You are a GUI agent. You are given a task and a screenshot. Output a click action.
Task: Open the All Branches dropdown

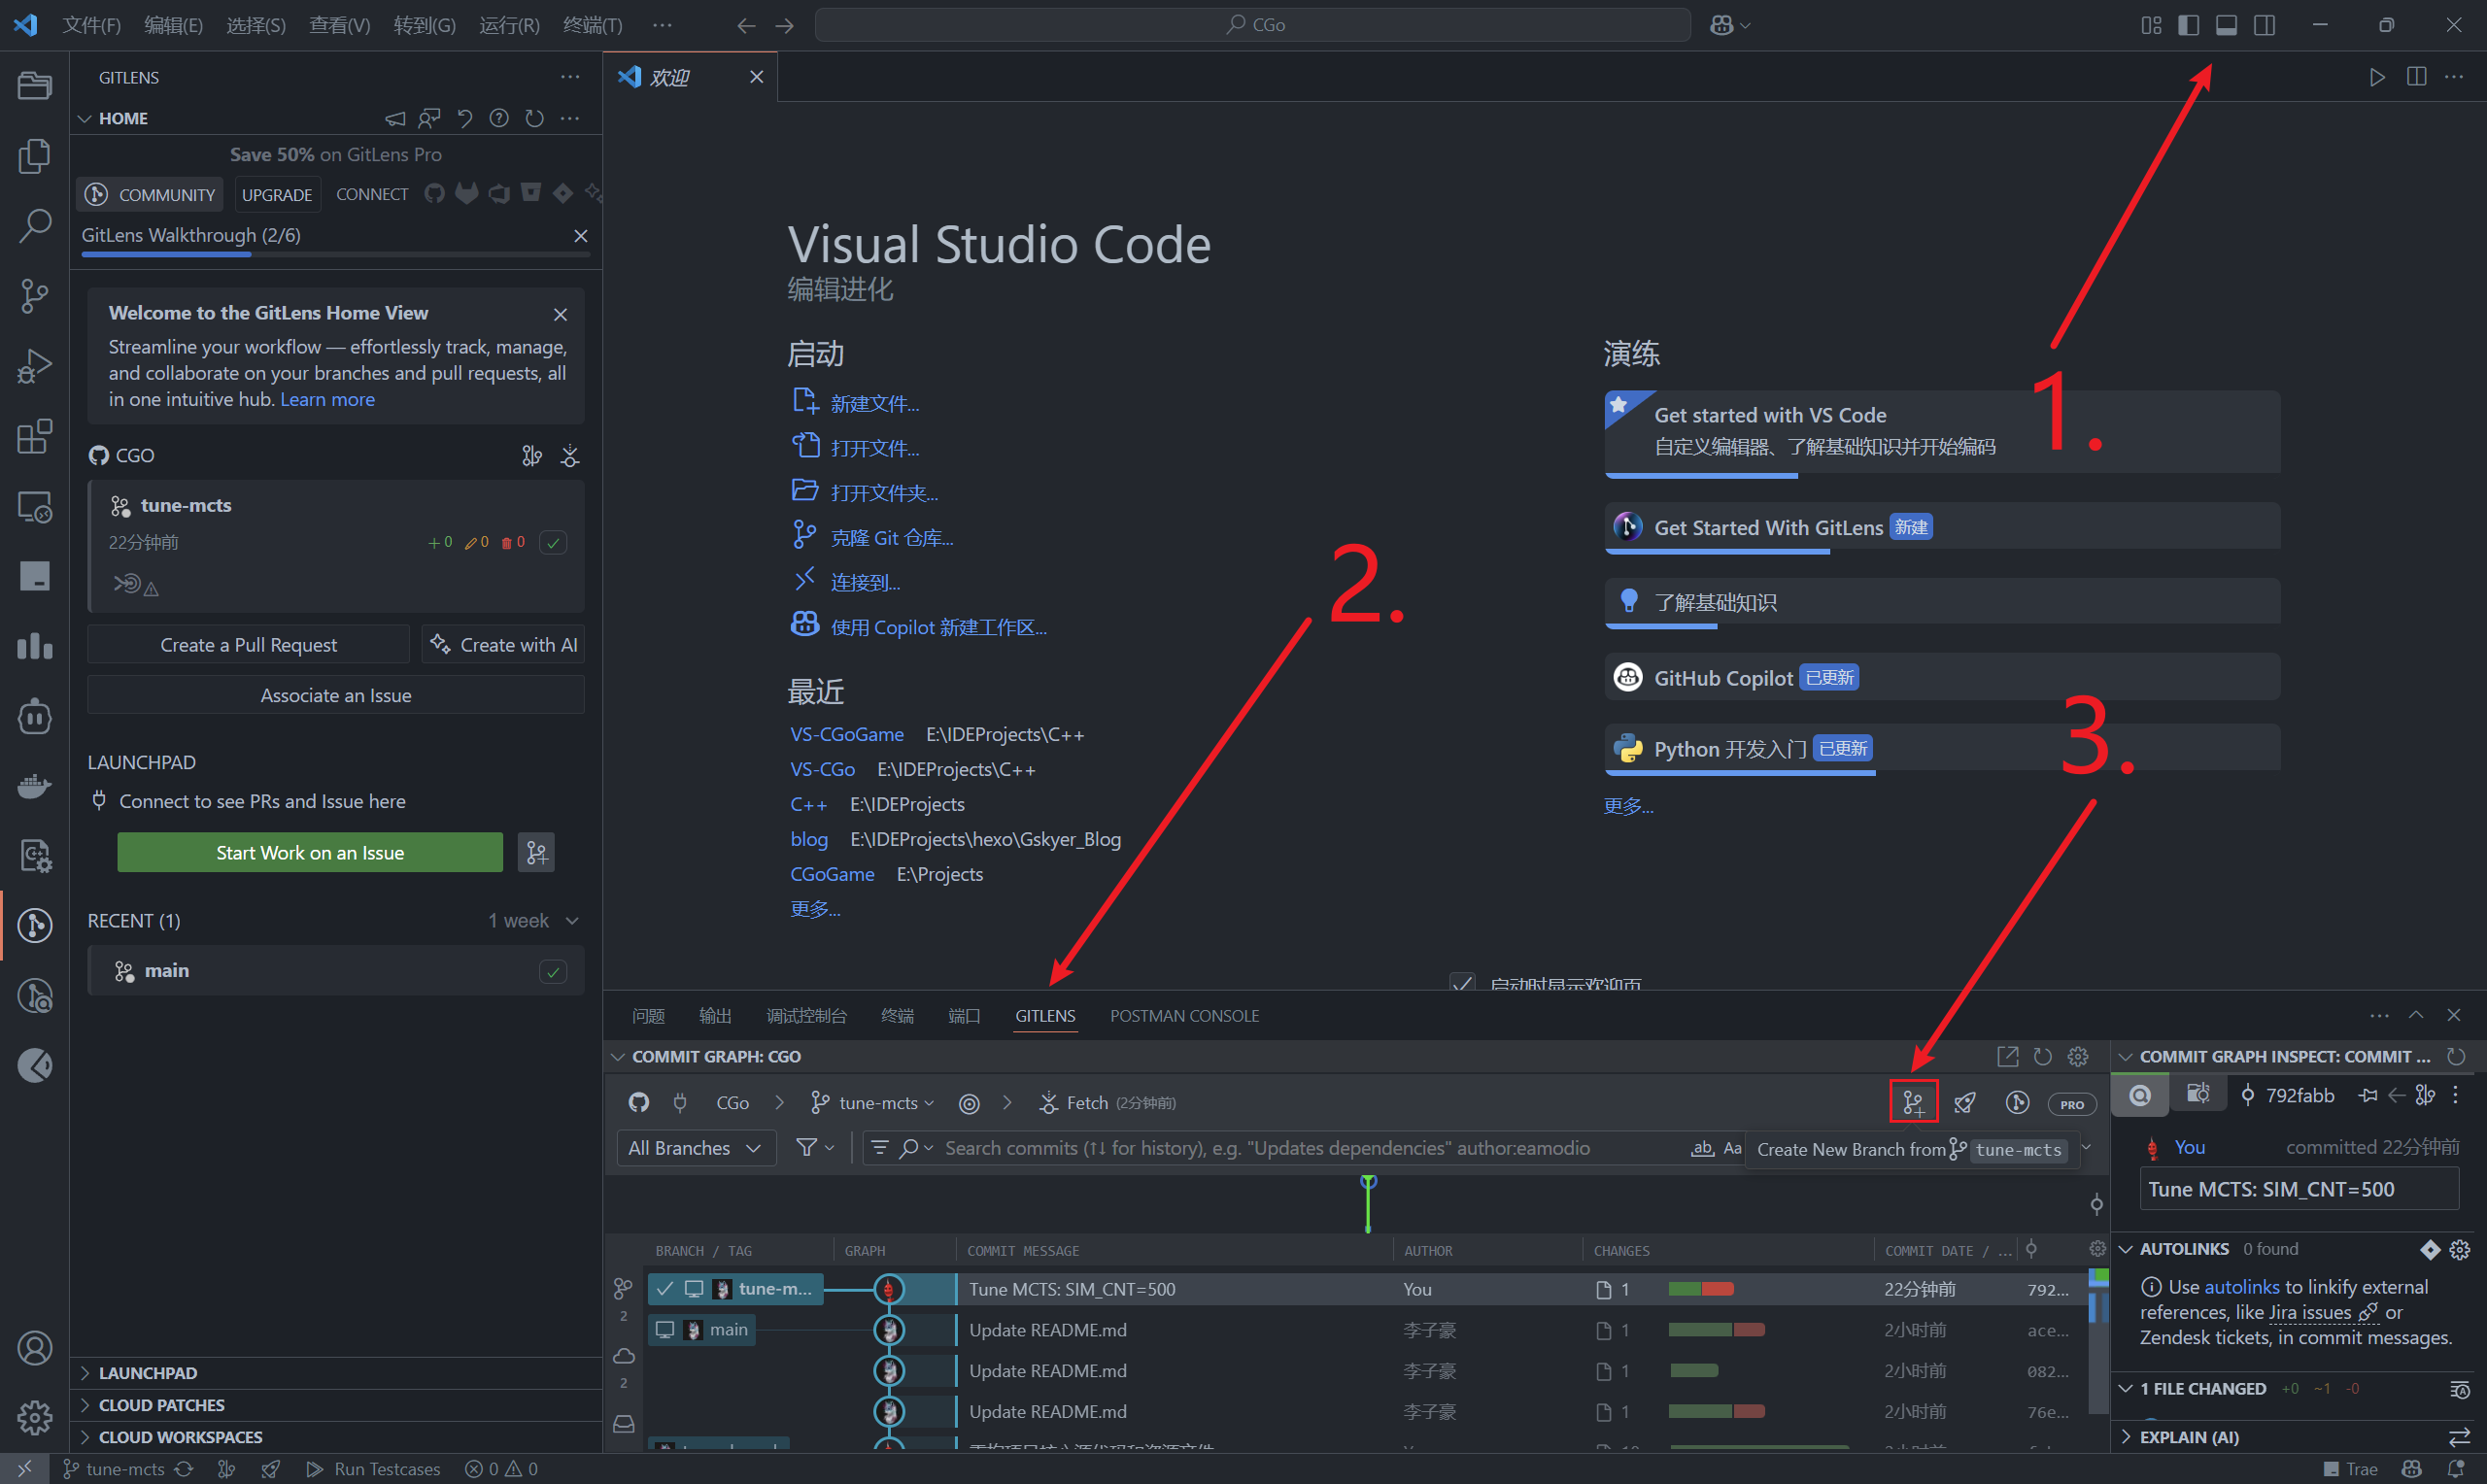pos(695,1148)
